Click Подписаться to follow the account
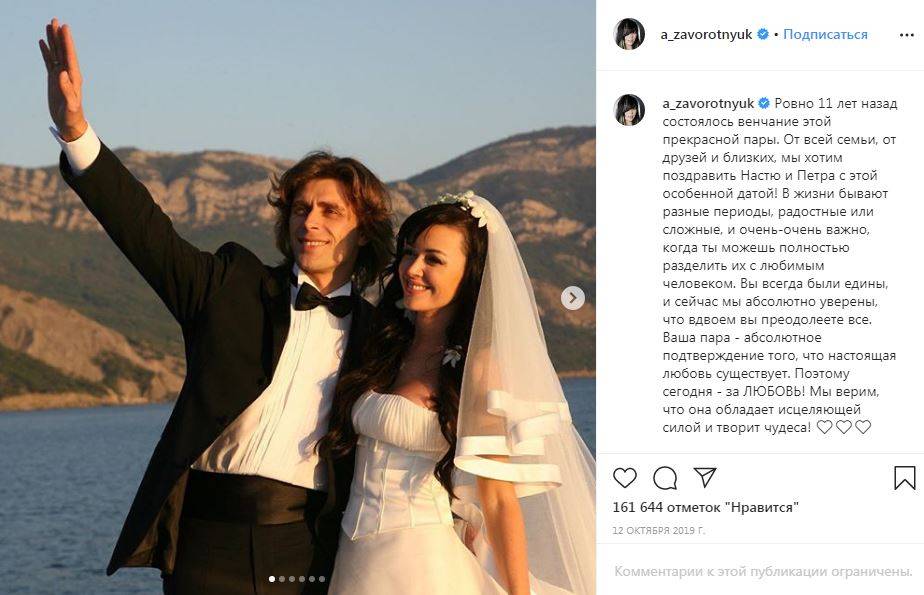Viewport: 924px width, 595px height. [825, 34]
